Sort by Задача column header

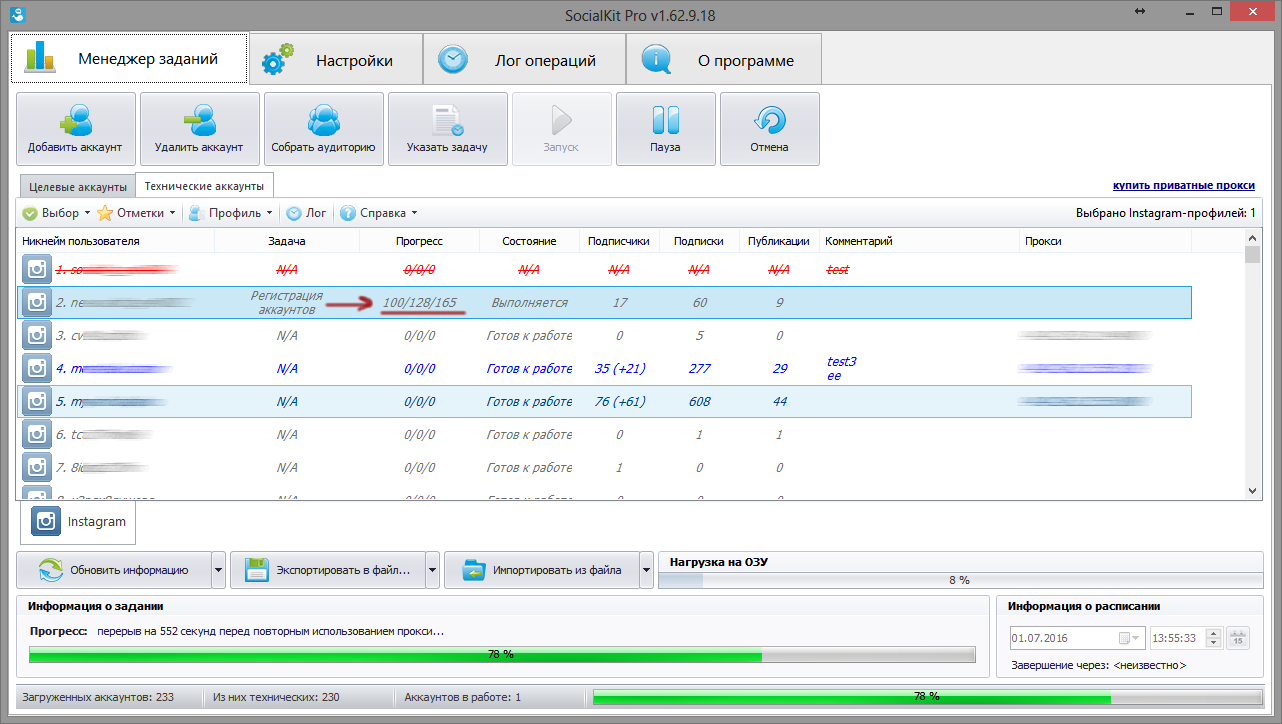(x=287, y=241)
